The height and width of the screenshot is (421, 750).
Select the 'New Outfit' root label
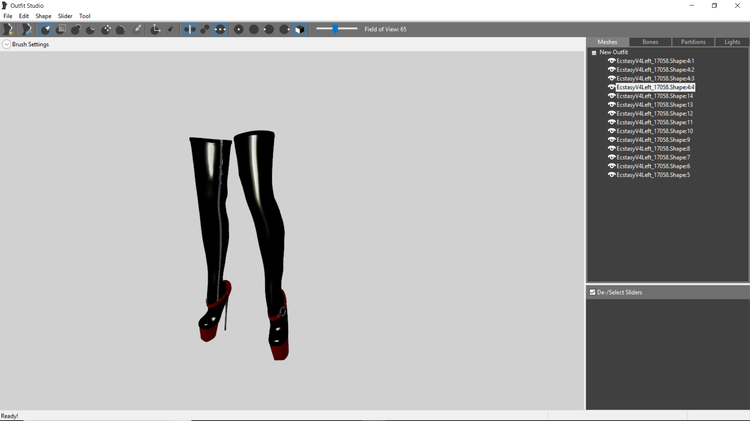pyautogui.click(x=614, y=52)
